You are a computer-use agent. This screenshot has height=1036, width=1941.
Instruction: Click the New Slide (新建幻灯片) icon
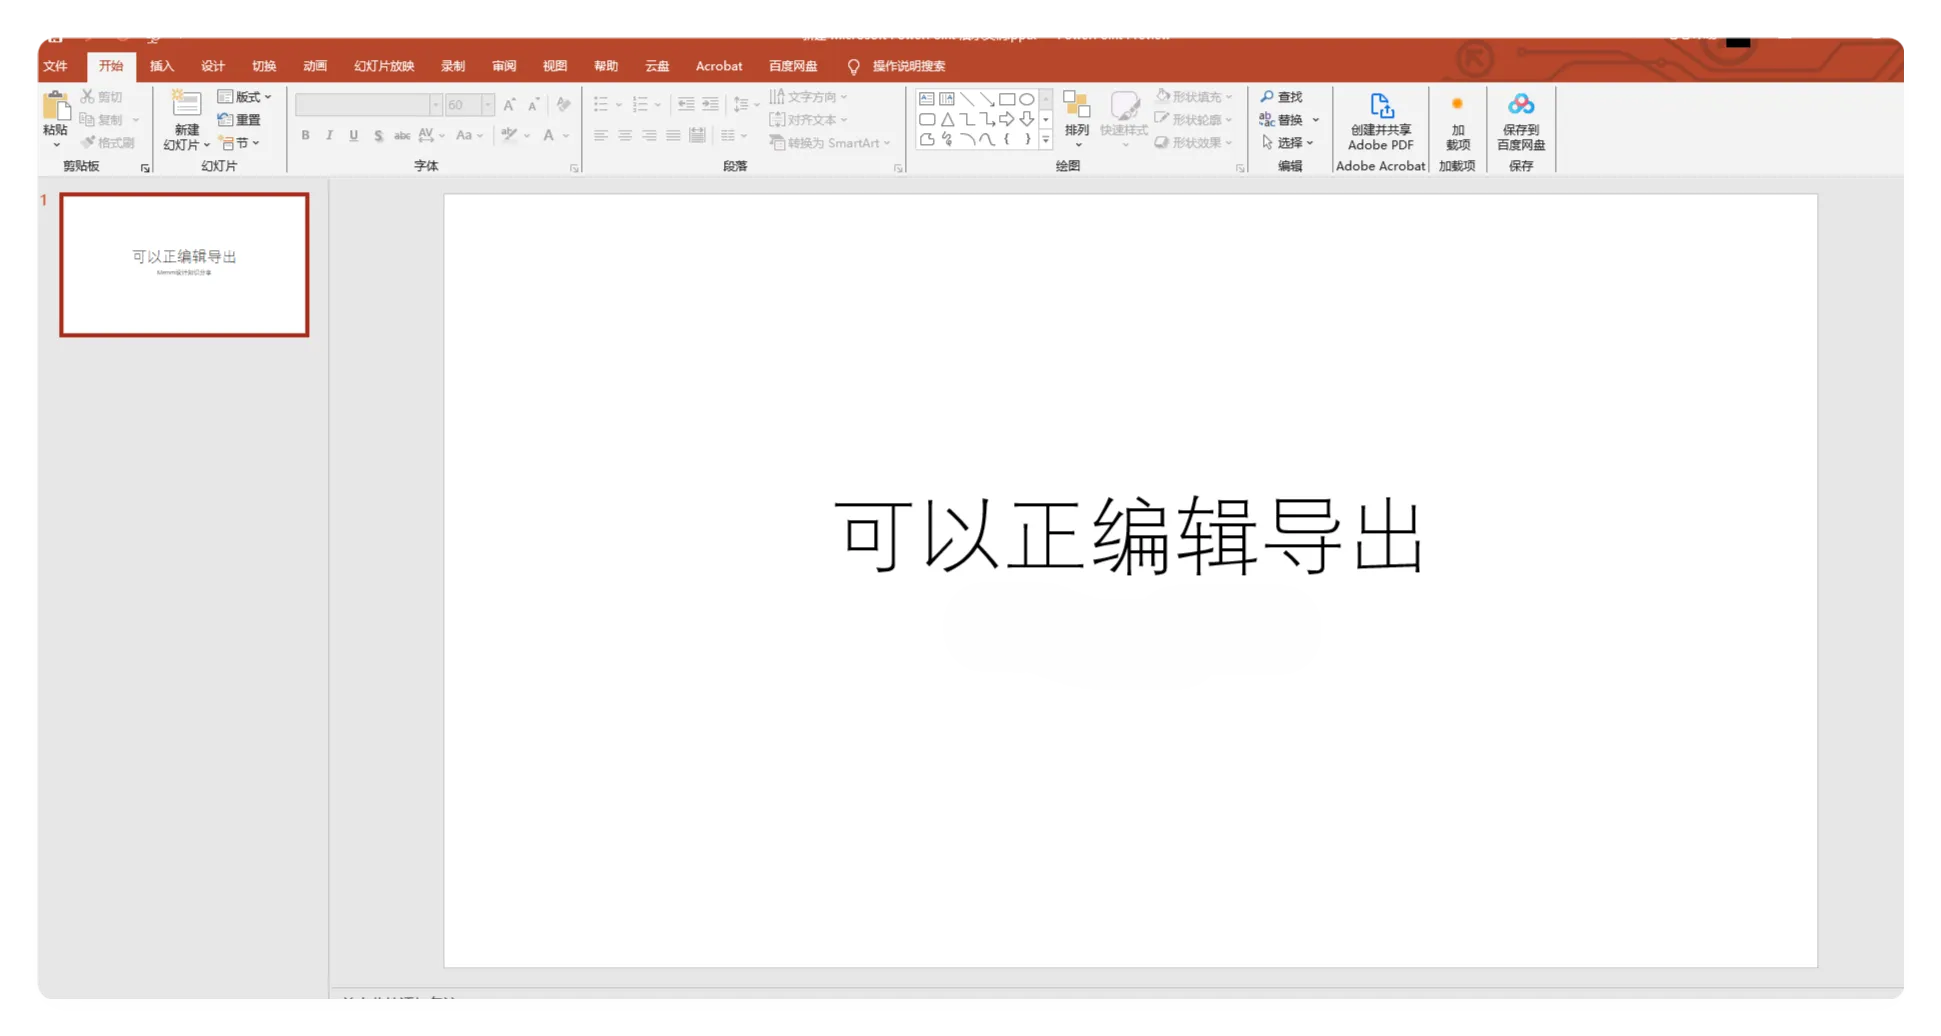pos(186,105)
